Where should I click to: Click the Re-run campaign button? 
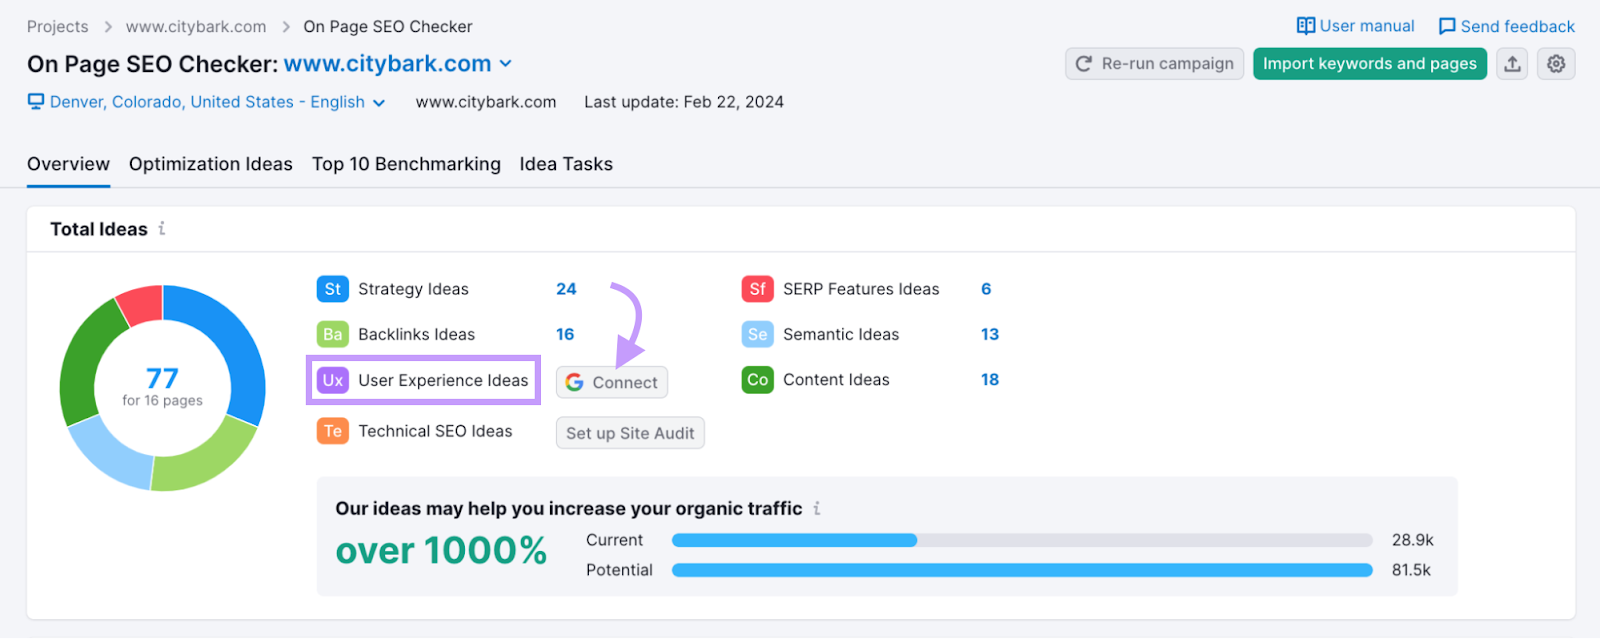point(1155,64)
